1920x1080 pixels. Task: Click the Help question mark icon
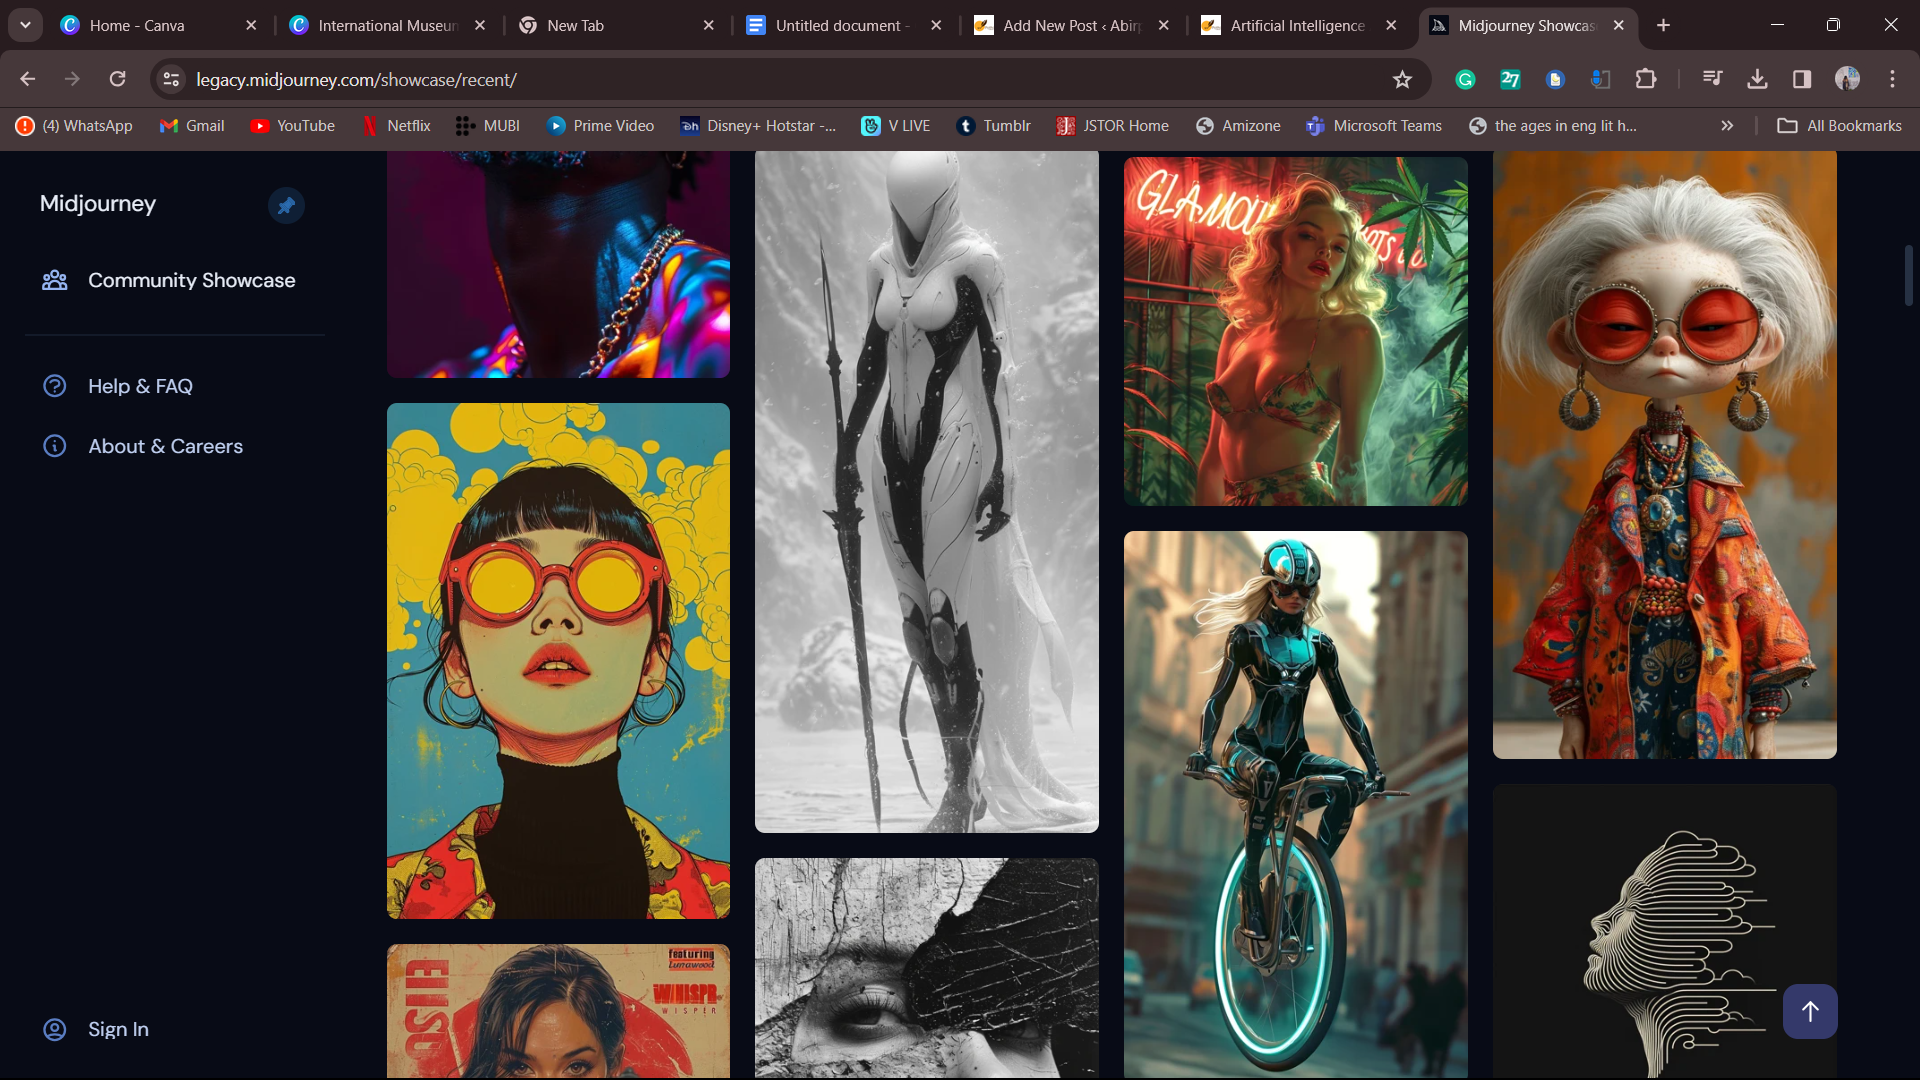[55, 386]
